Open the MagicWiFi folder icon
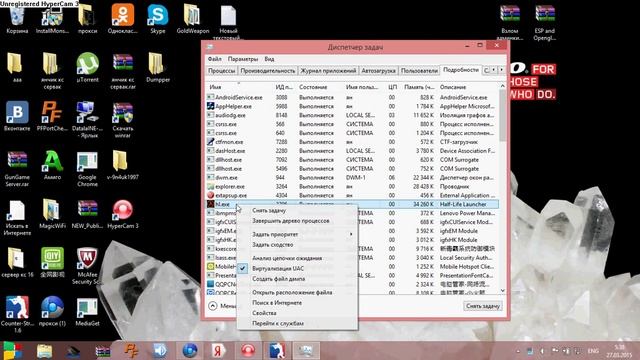640x360 pixels. coord(52,213)
